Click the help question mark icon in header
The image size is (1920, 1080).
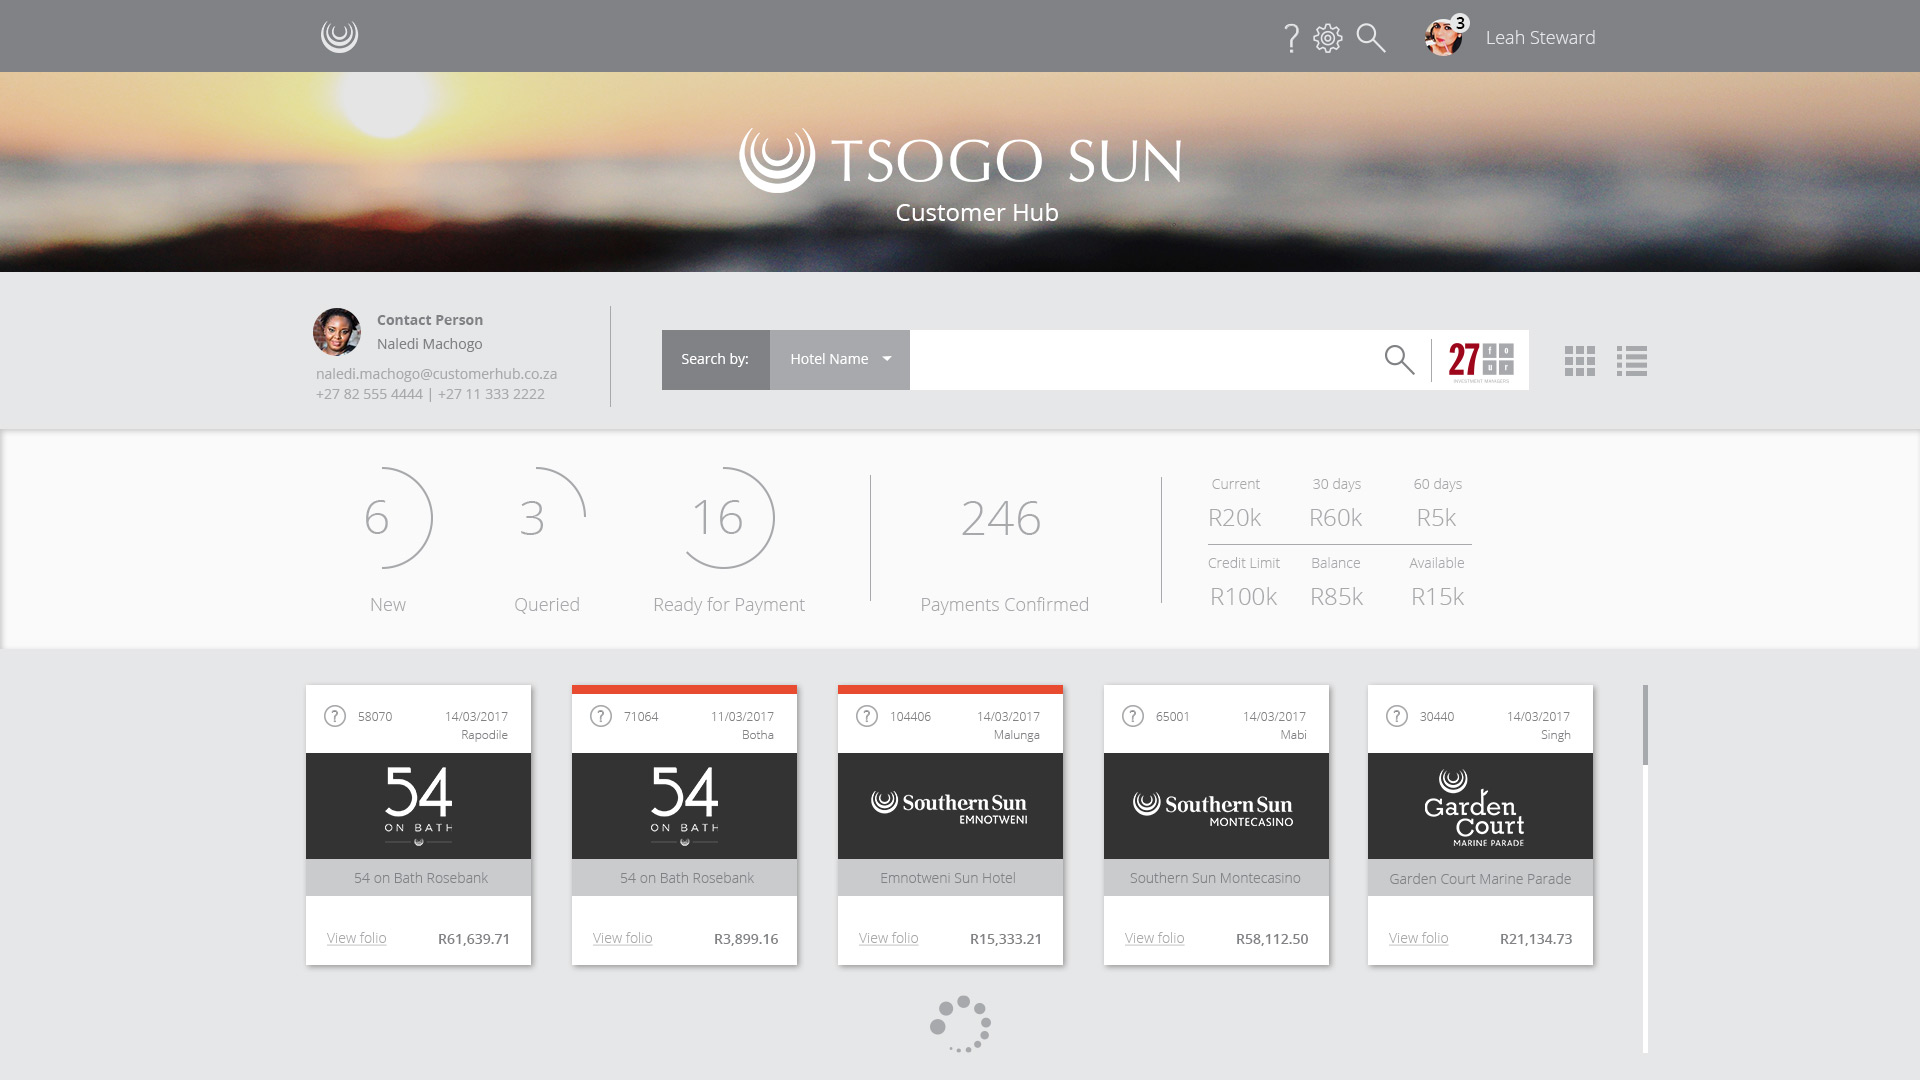coord(1291,38)
